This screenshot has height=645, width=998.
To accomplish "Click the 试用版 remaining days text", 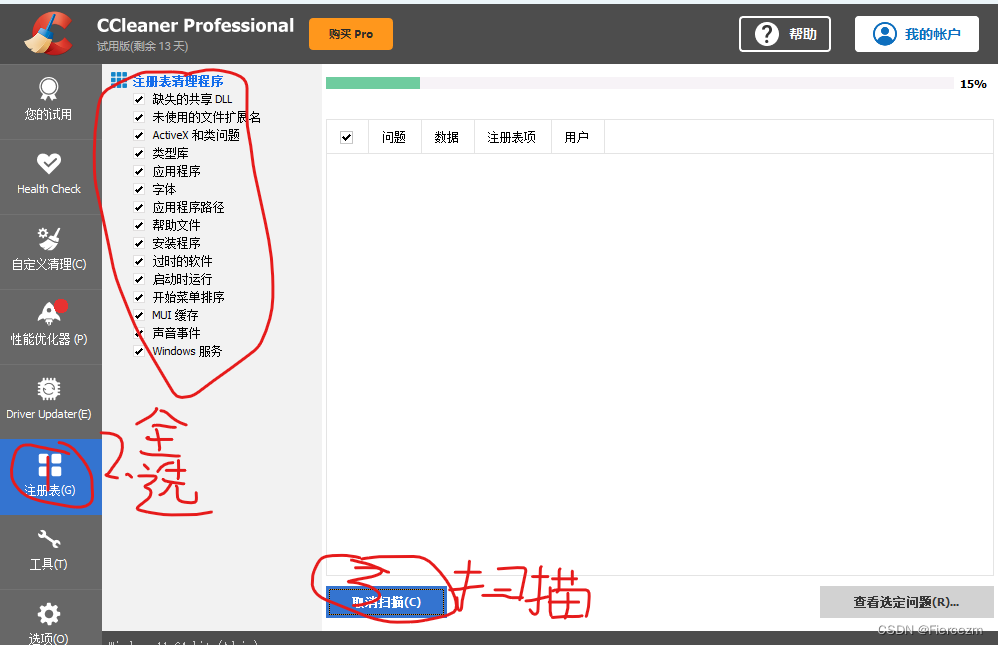I will (143, 46).
